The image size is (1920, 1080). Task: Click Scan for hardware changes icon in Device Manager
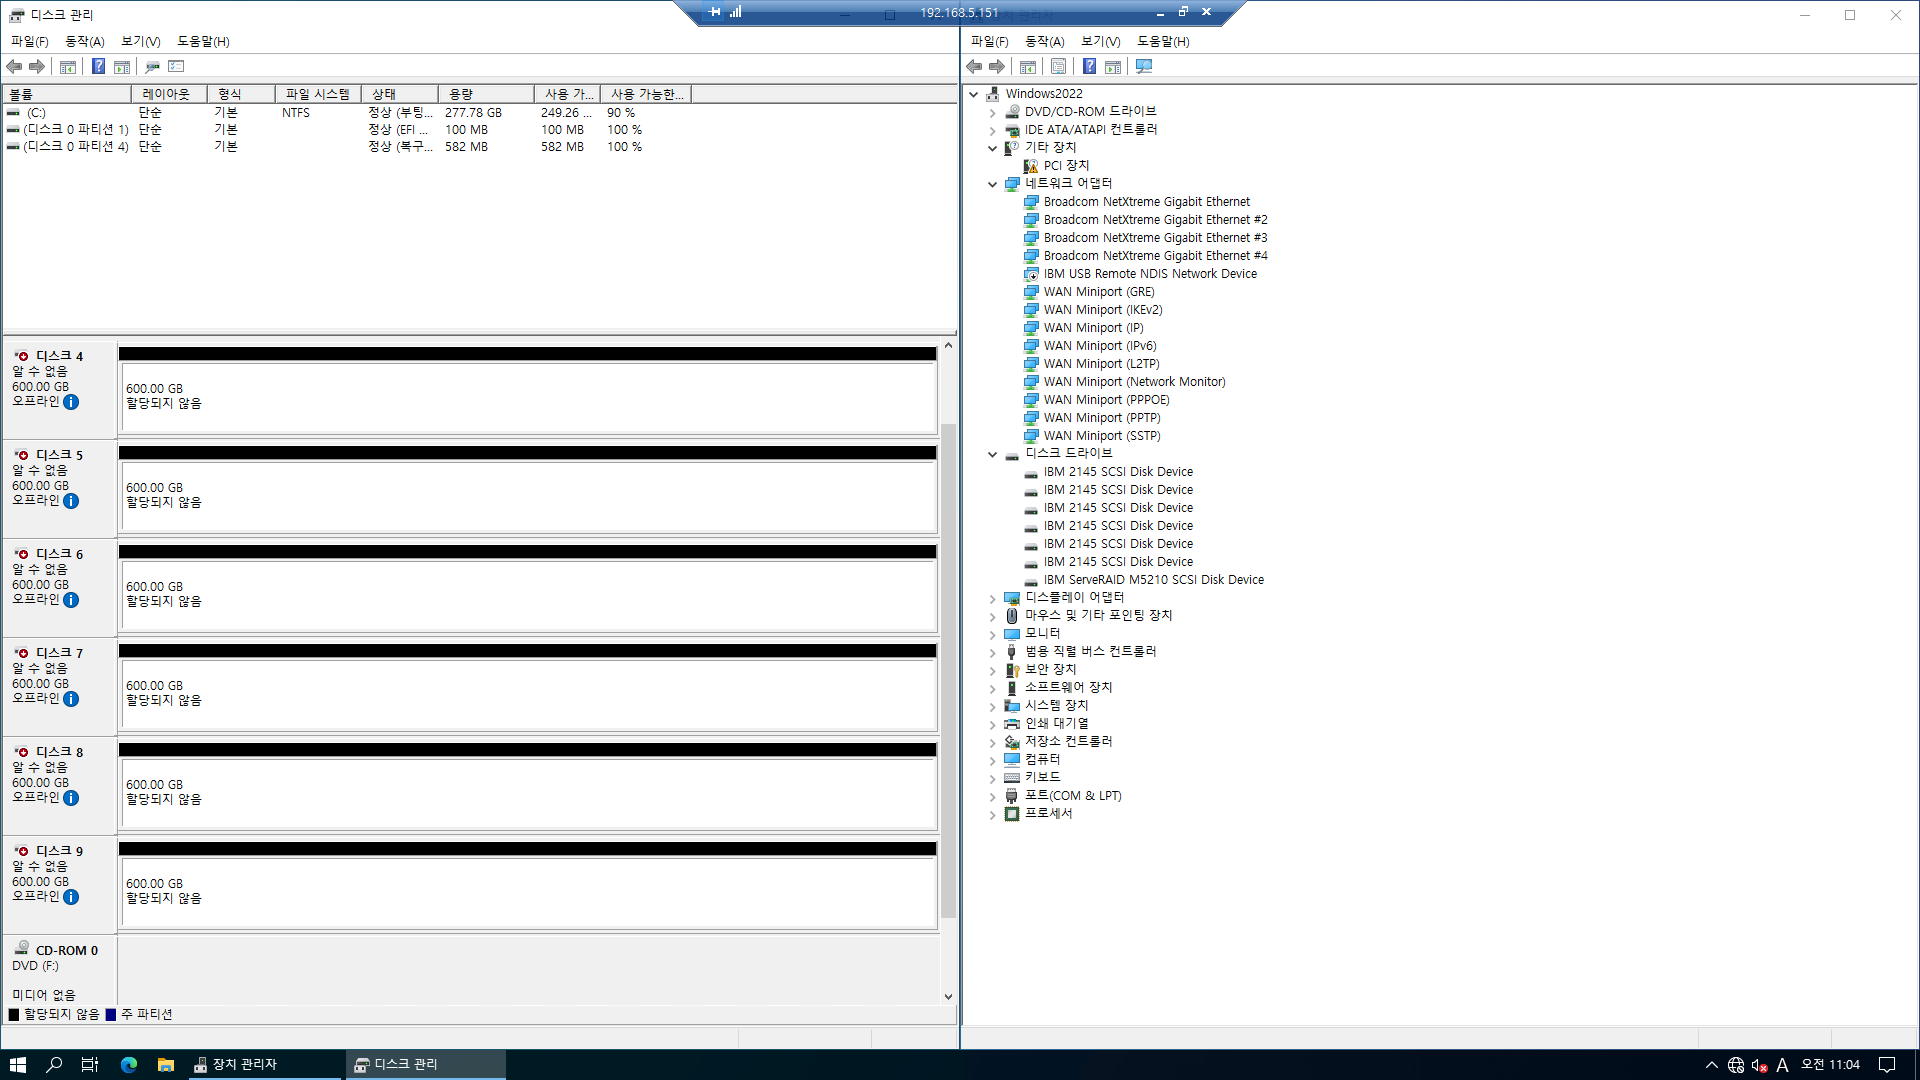(1144, 66)
